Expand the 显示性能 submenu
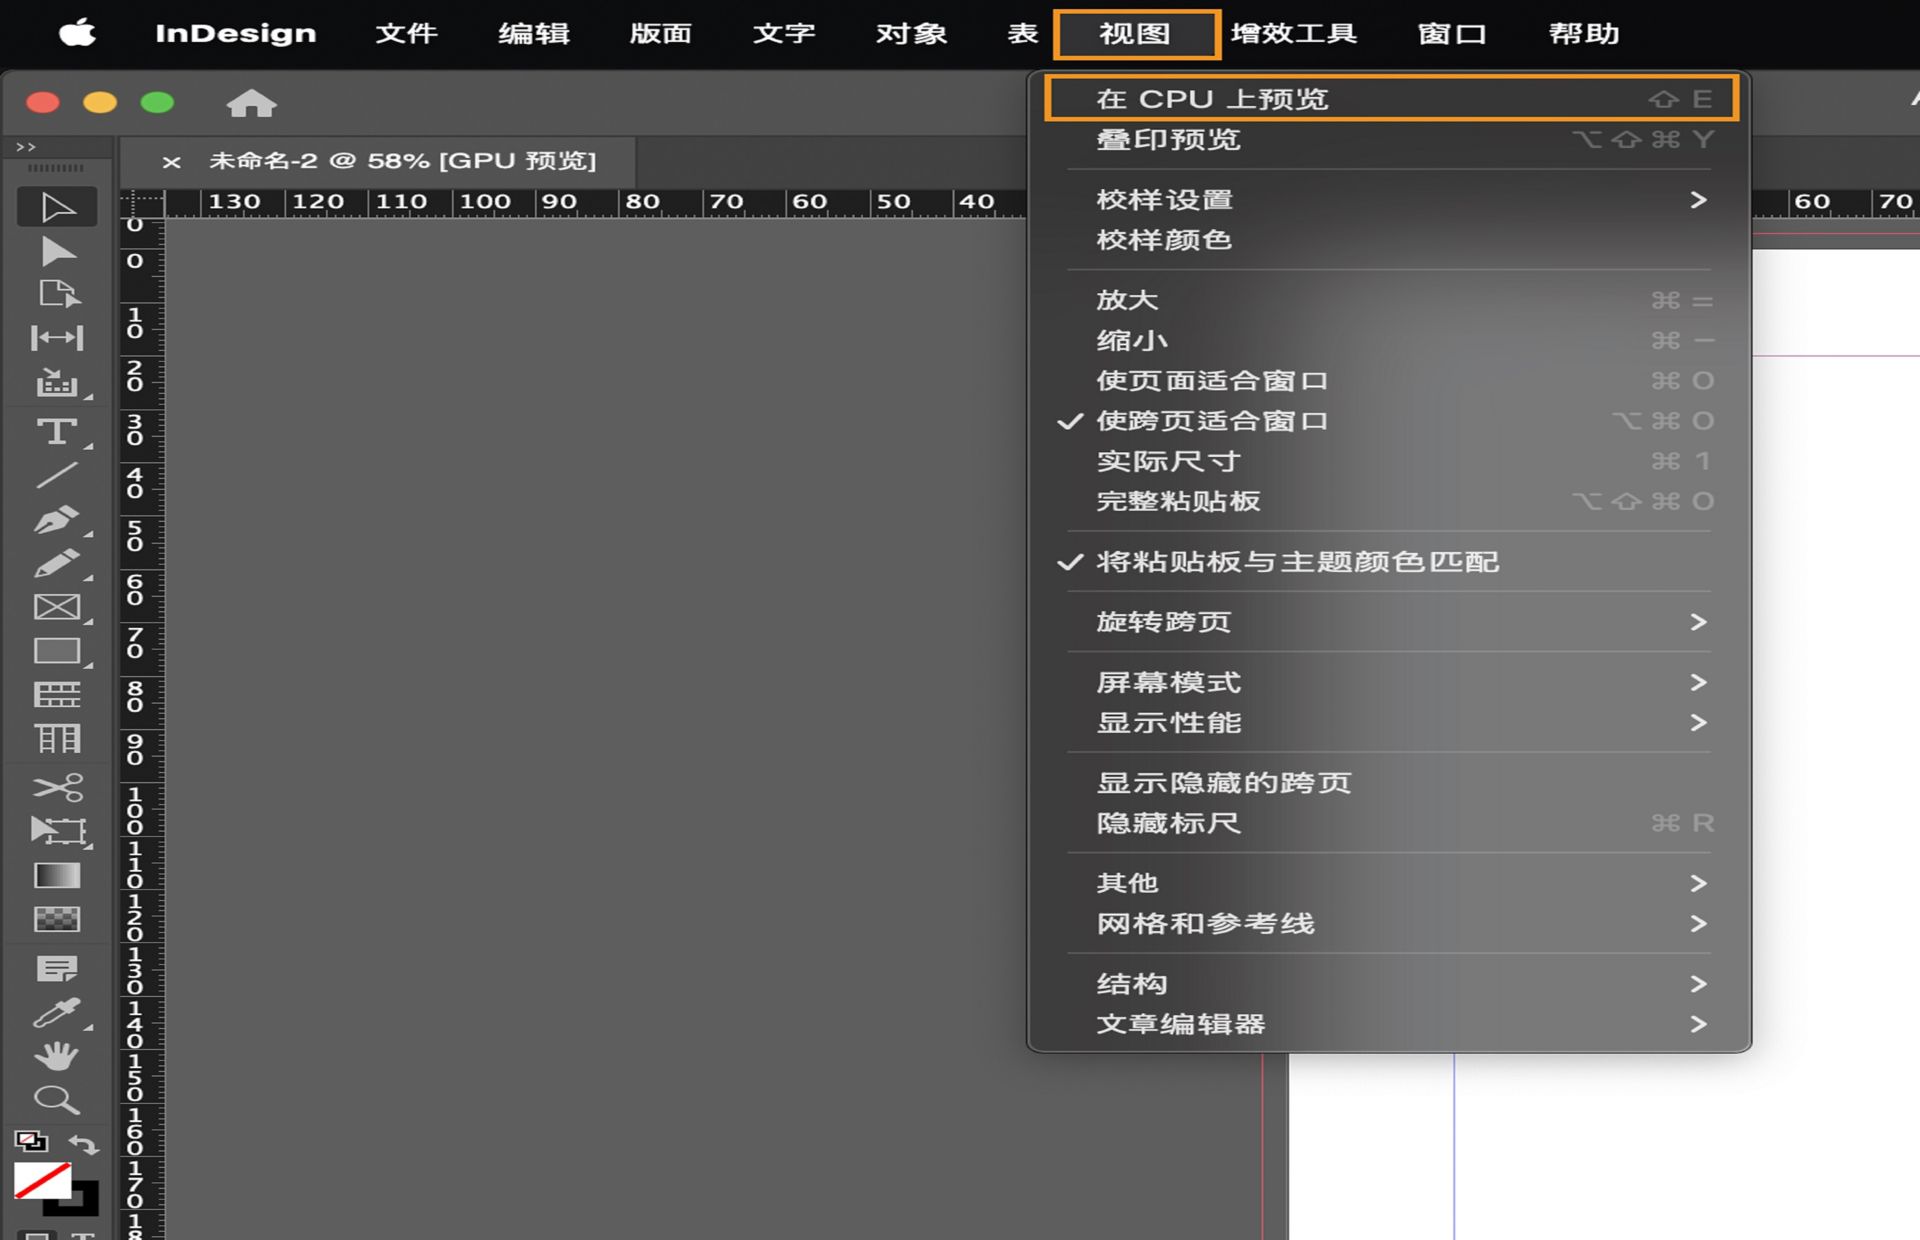Screen dimensions: 1920x1240 pos(1166,722)
